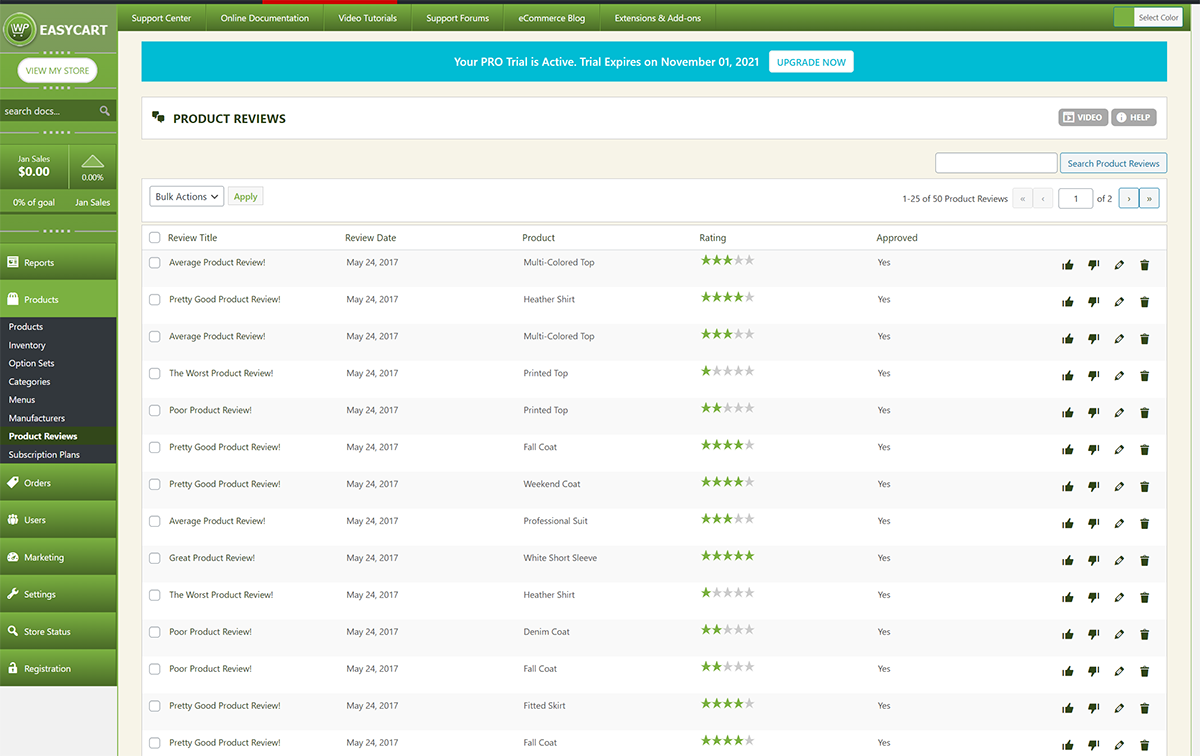This screenshot has width=1200, height=756.
Task: Open the Bulk Actions dropdown
Action: 187,197
